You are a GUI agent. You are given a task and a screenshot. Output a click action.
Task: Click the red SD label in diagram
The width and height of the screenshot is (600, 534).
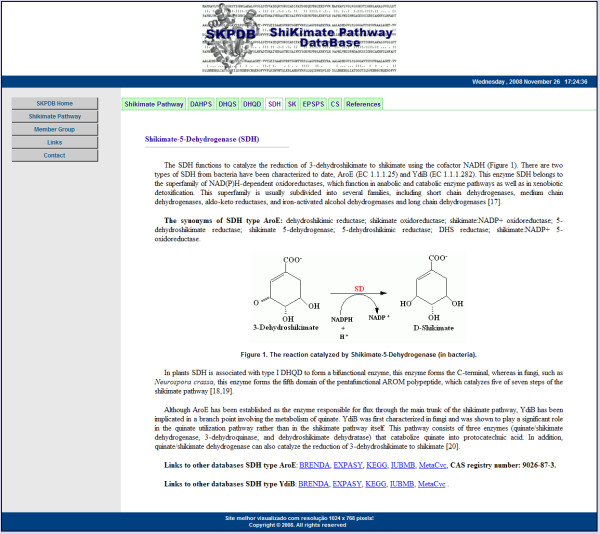359,288
